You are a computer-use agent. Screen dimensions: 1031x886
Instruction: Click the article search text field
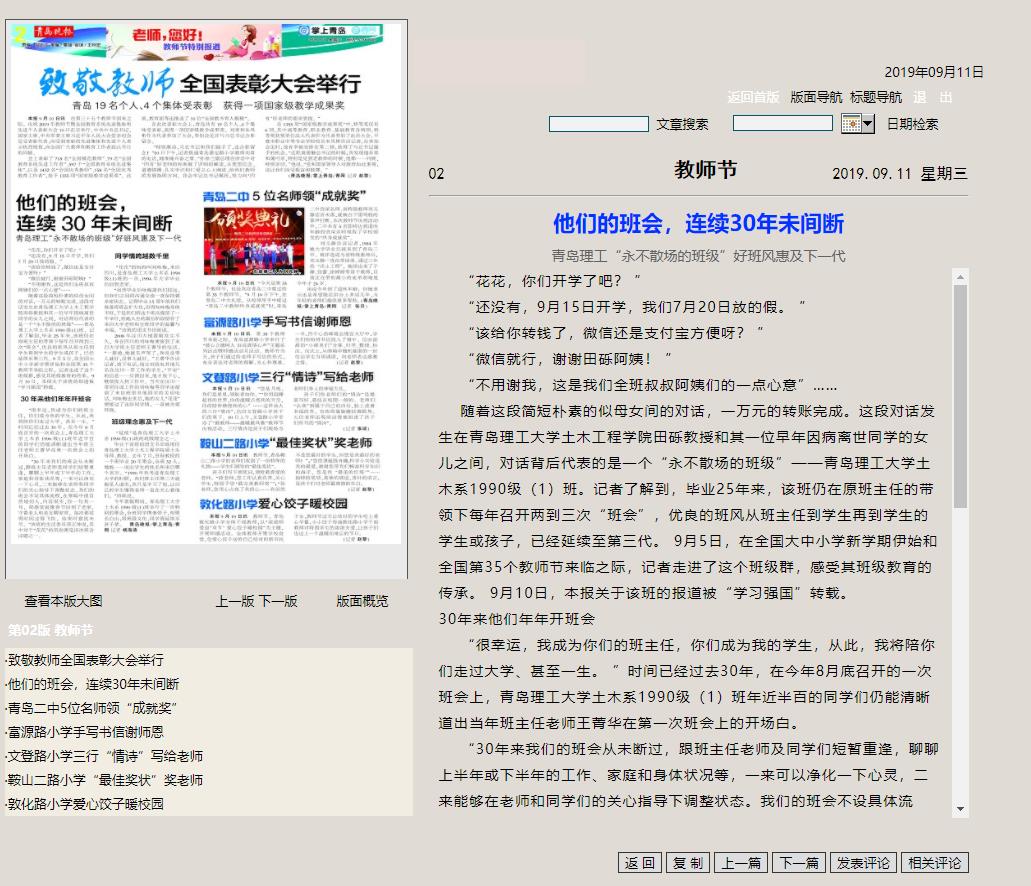pyautogui.click(x=598, y=124)
